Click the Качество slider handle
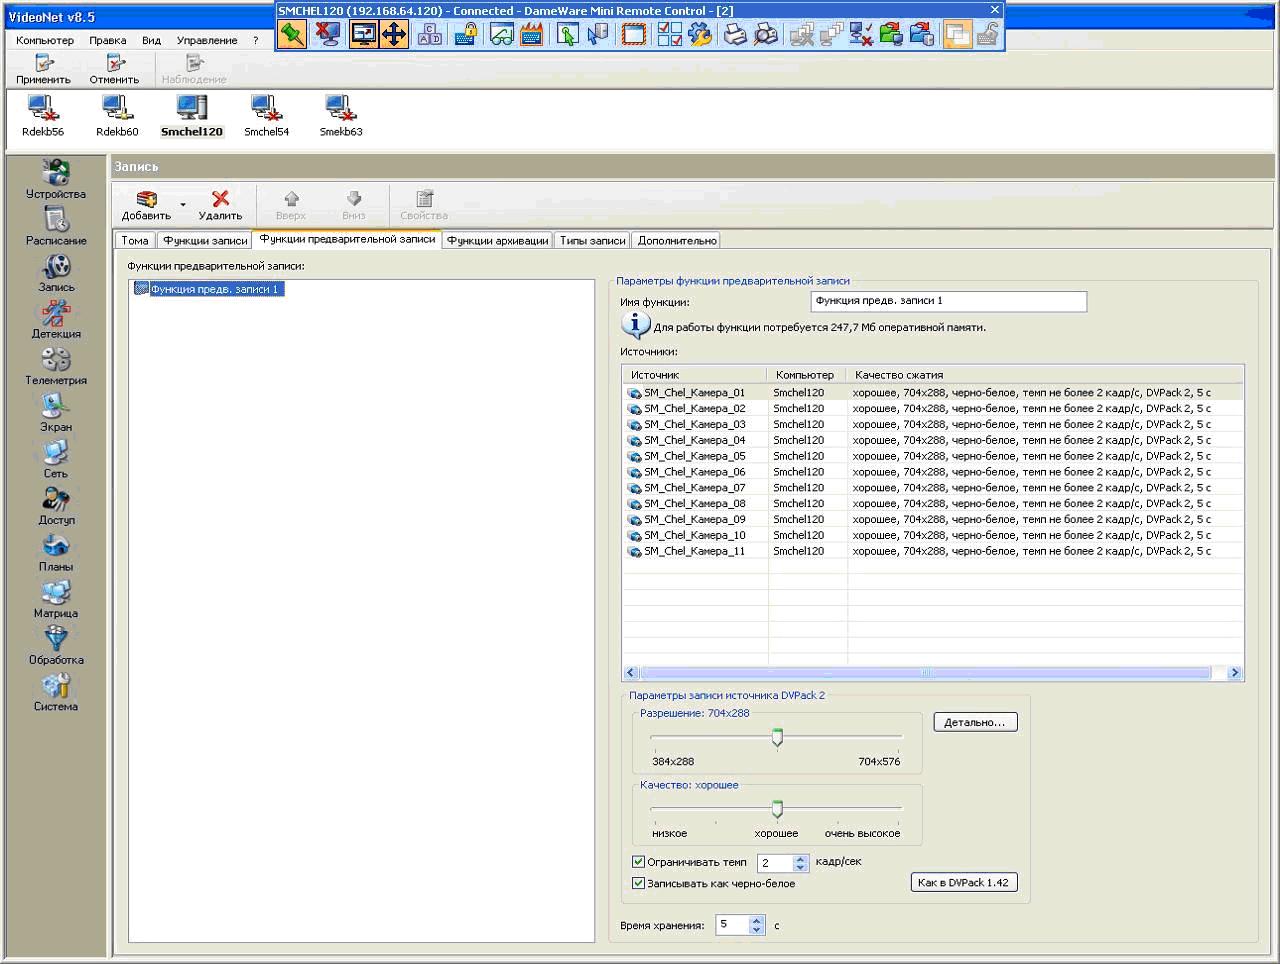 coord(777,809)
